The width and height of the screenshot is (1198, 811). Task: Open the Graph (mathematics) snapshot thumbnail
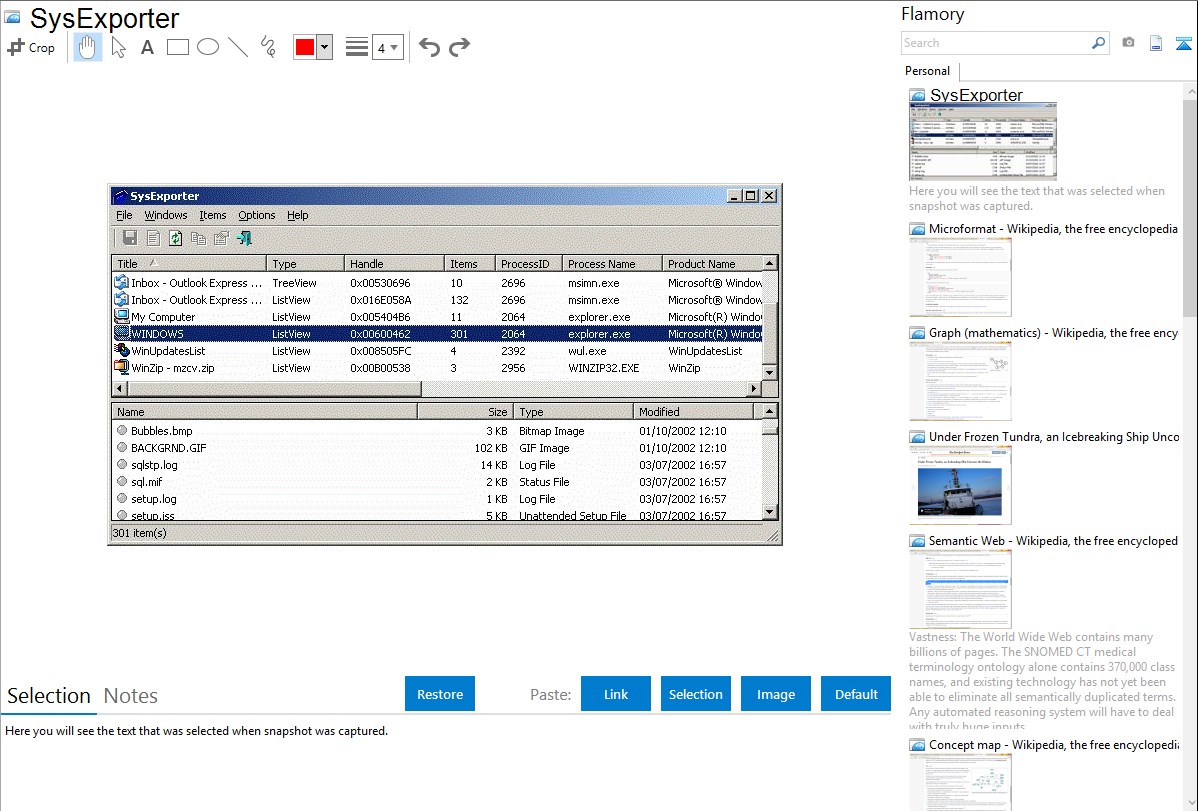tap(960, 381)
